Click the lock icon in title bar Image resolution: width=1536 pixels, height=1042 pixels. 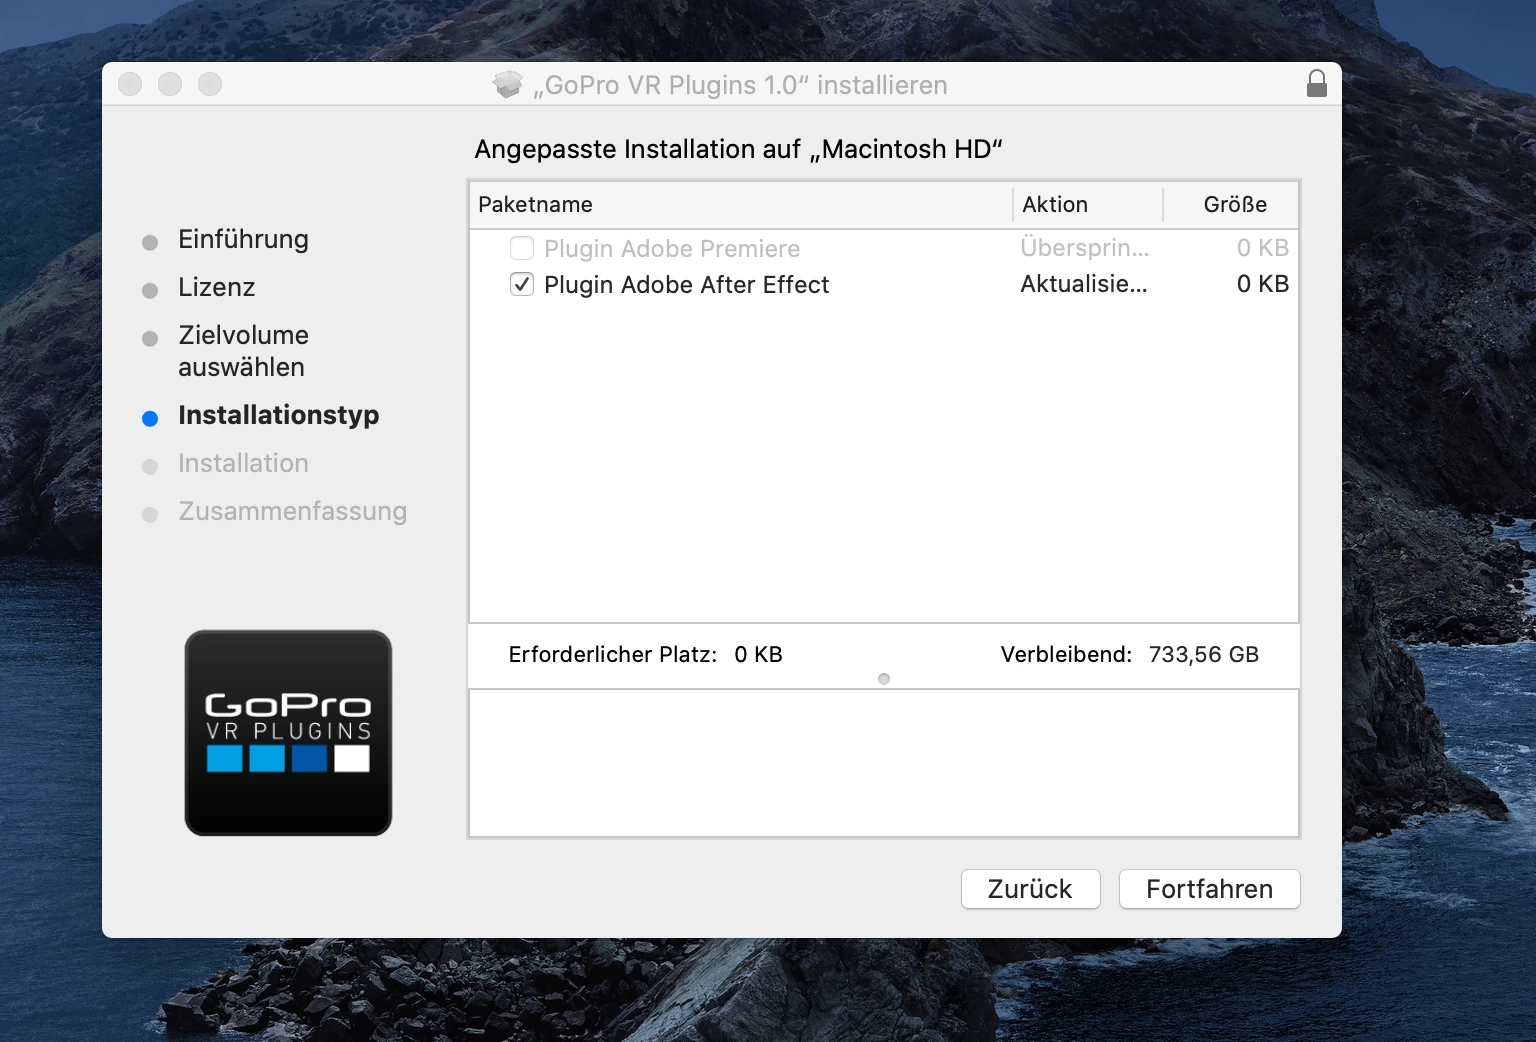pyautogui.click(x=1316, y=83)
